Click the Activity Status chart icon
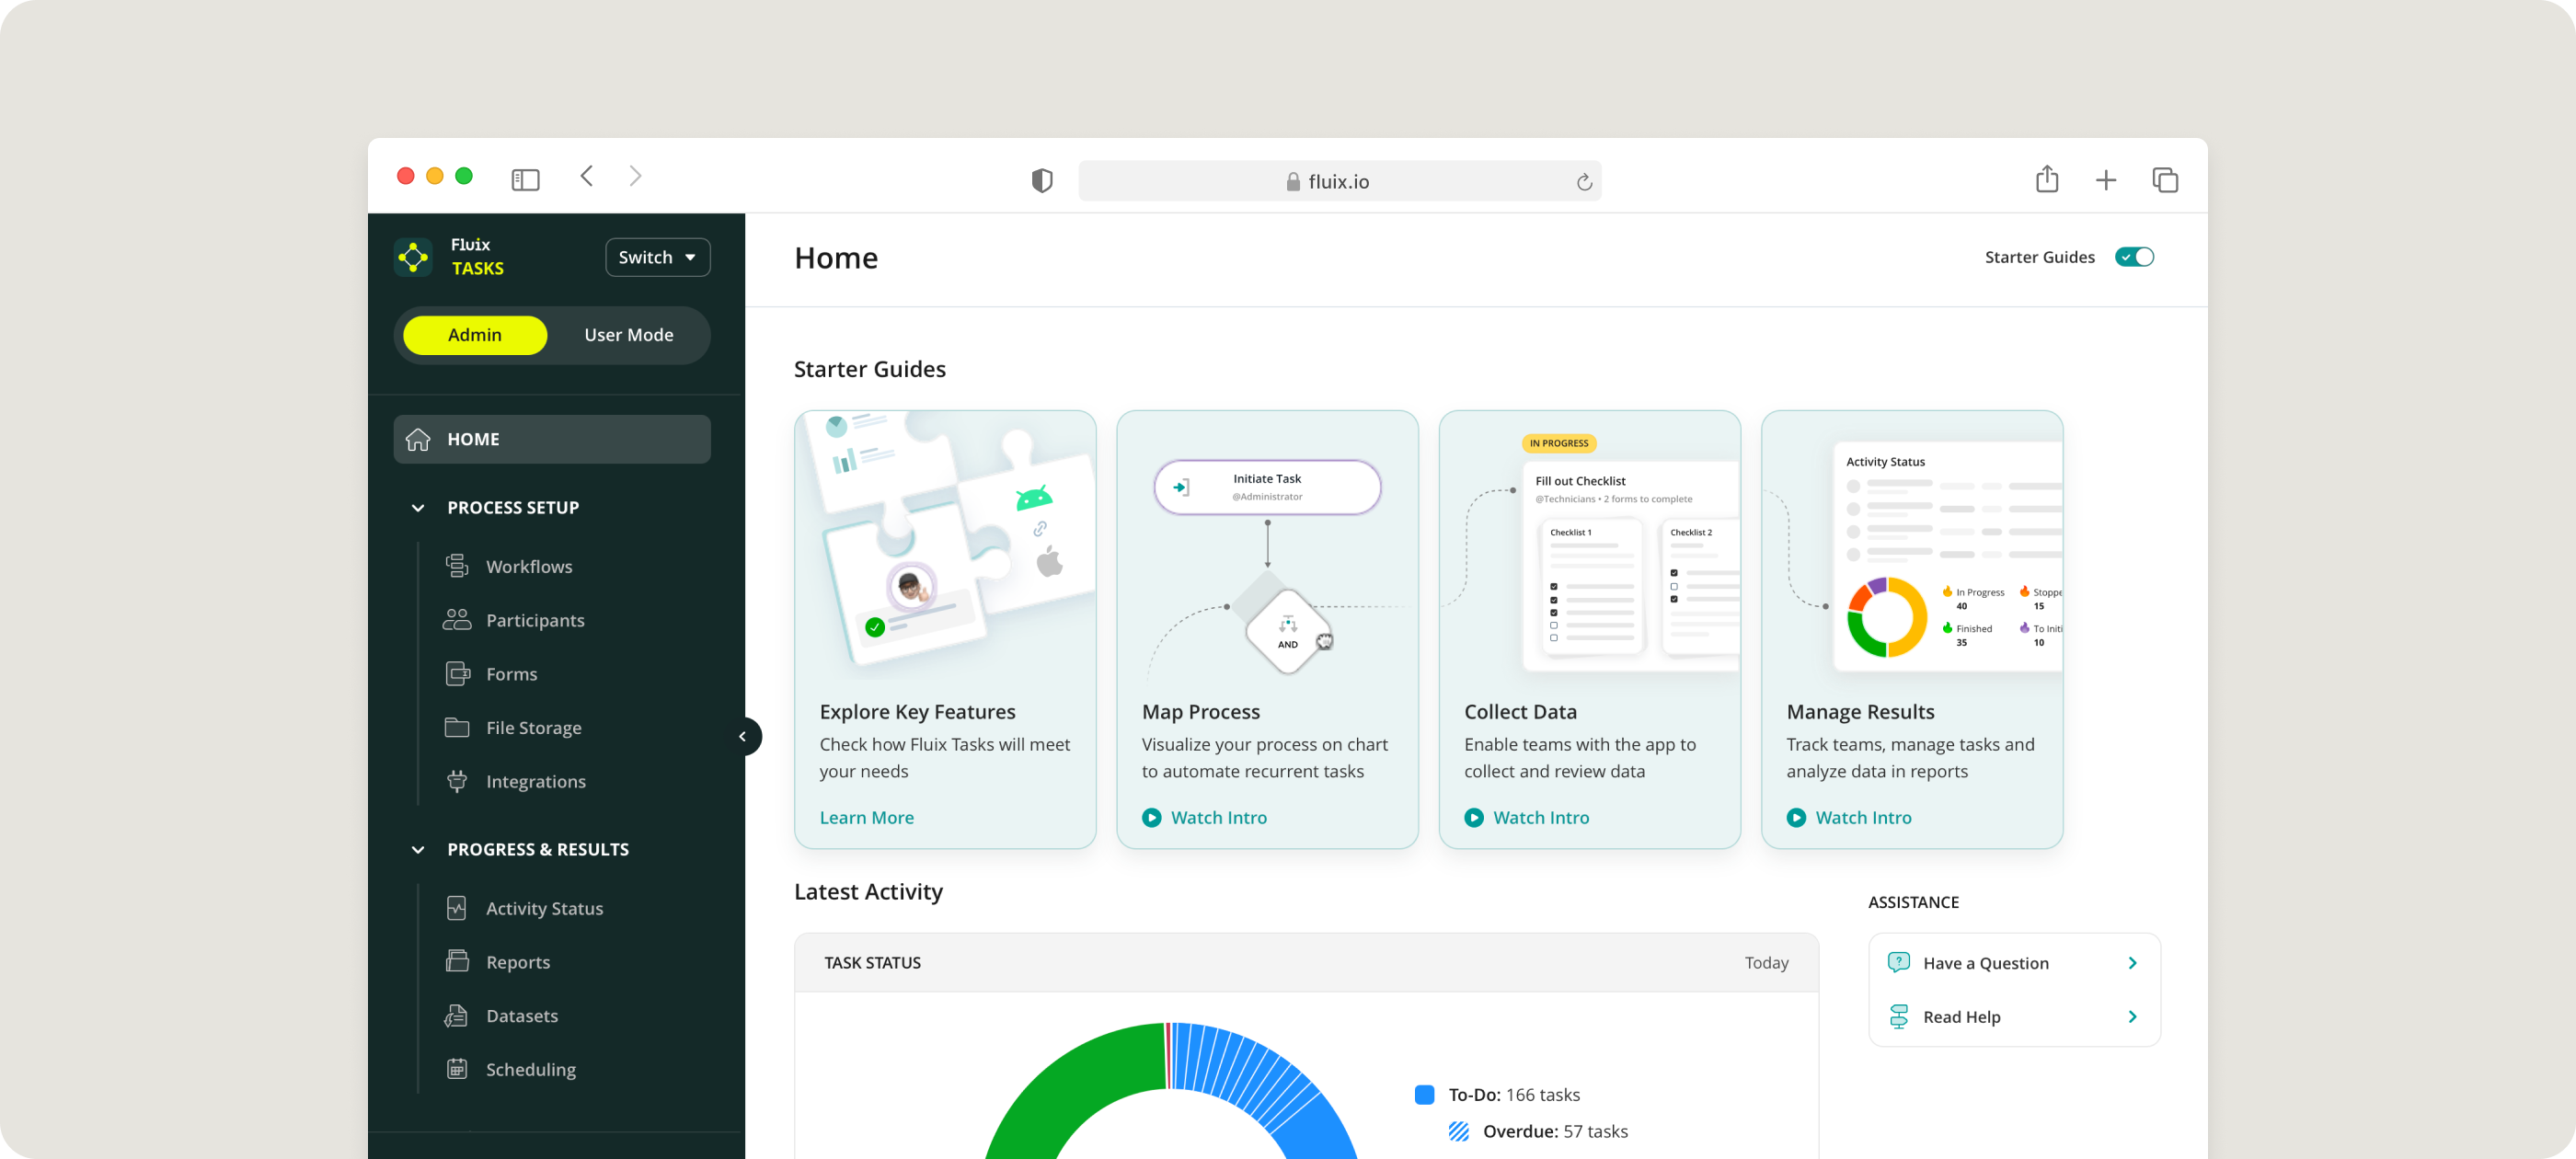Screen dimensions: 2576x1159 click(457, 908)
